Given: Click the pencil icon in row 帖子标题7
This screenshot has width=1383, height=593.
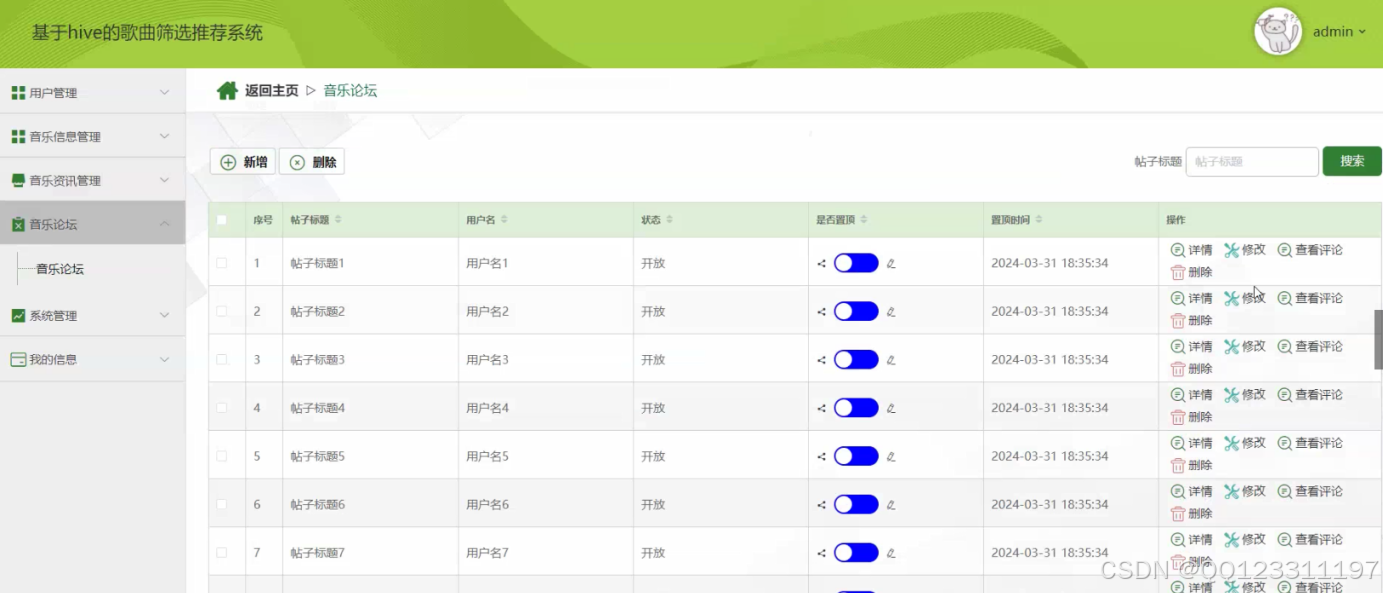Looking at the screenshot, I should (891, 553).
